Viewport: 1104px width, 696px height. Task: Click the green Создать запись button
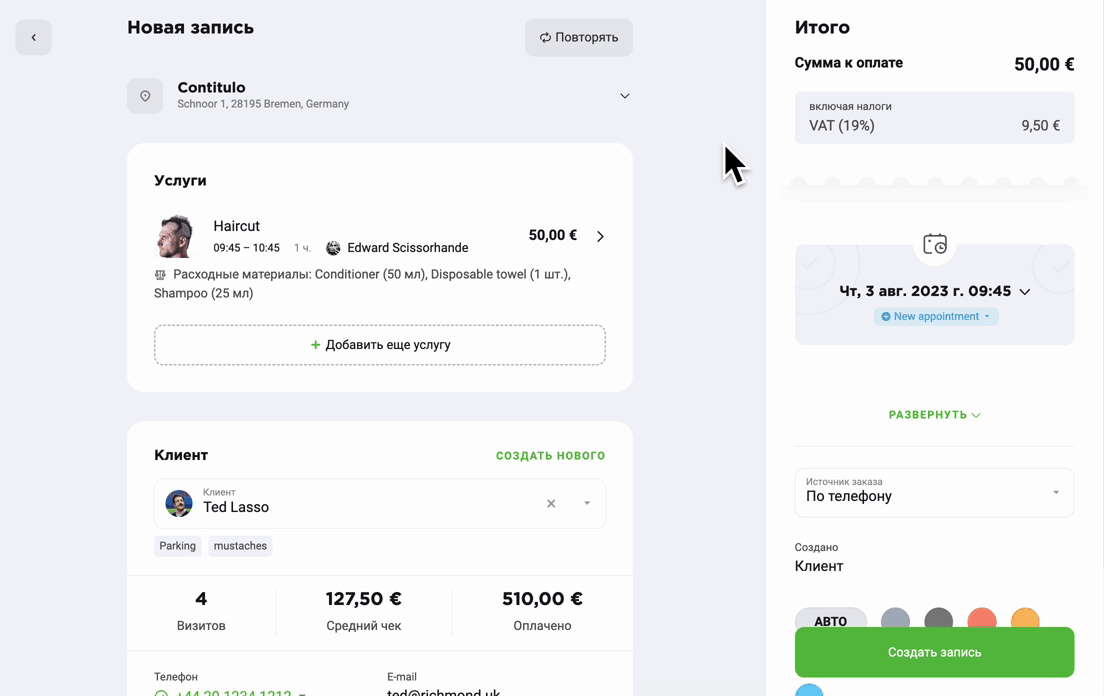[x=934, y=652]
